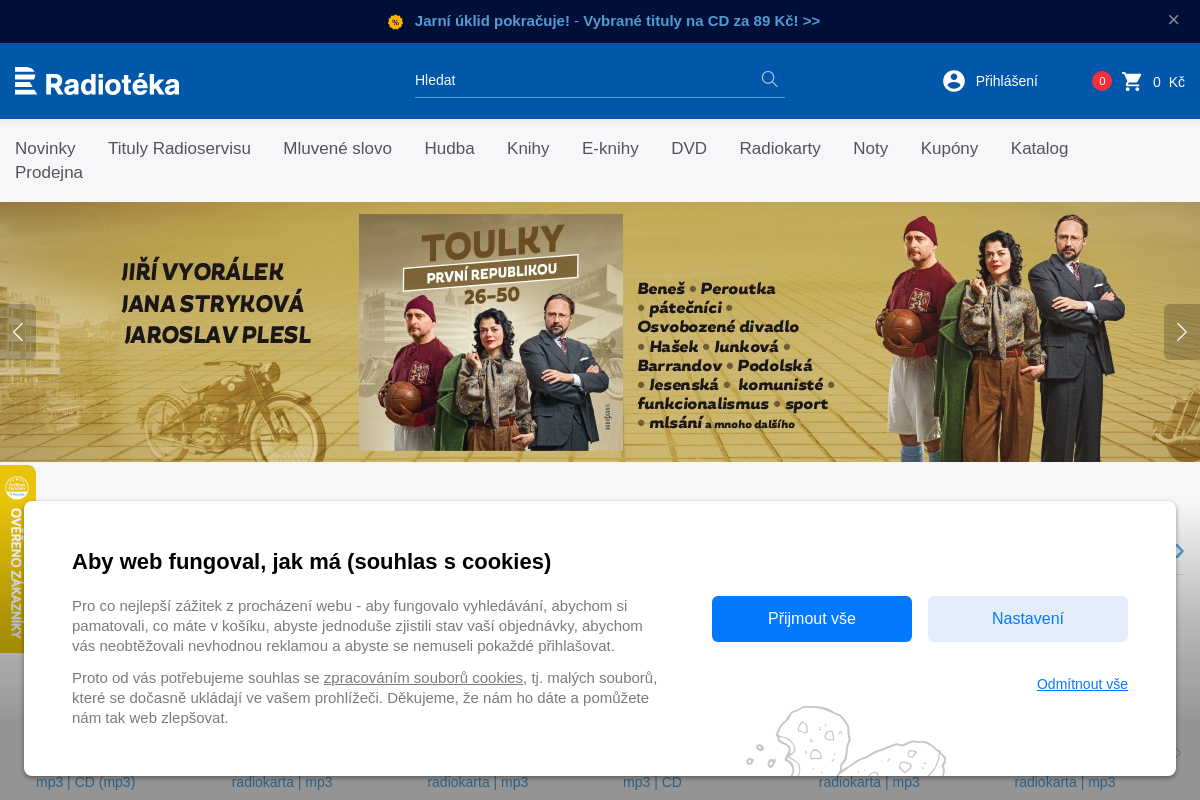Open the Ověřeno zákazníky badge
Image resolution: width=1200 pixels, height=800 pixels.
(x=17, y=558)
